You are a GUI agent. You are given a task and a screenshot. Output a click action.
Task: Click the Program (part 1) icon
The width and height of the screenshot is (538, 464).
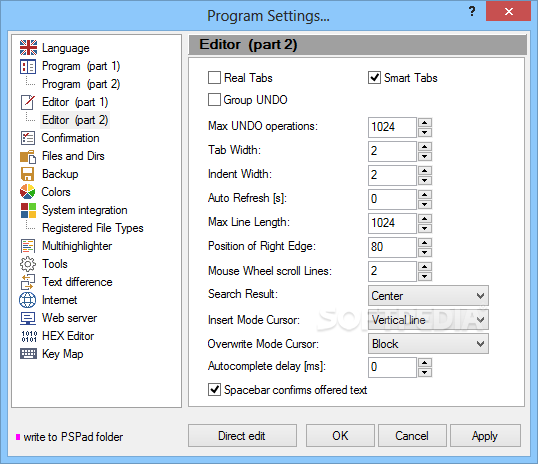point(28,66)
